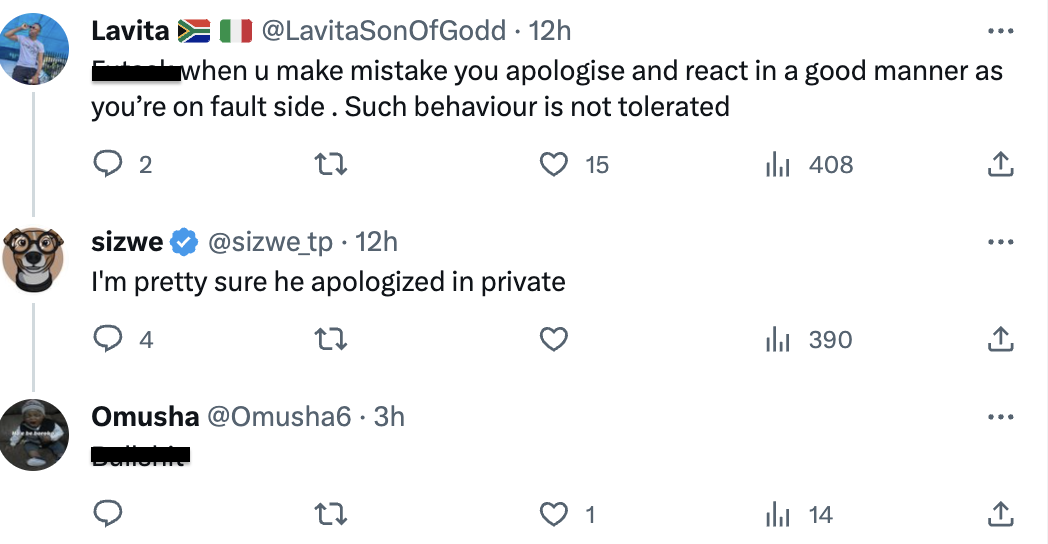Screen dimensions: 1048x544
Task: Share sizwe's tweet
Action: [x=1001, y=339]
